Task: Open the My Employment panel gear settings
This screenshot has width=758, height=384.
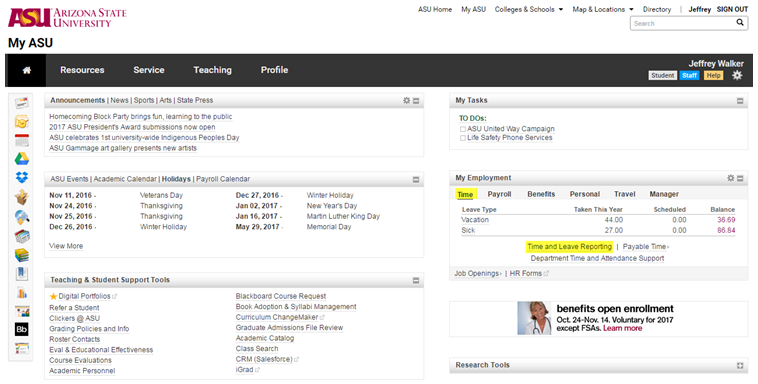Action: (x=730, y=178)
